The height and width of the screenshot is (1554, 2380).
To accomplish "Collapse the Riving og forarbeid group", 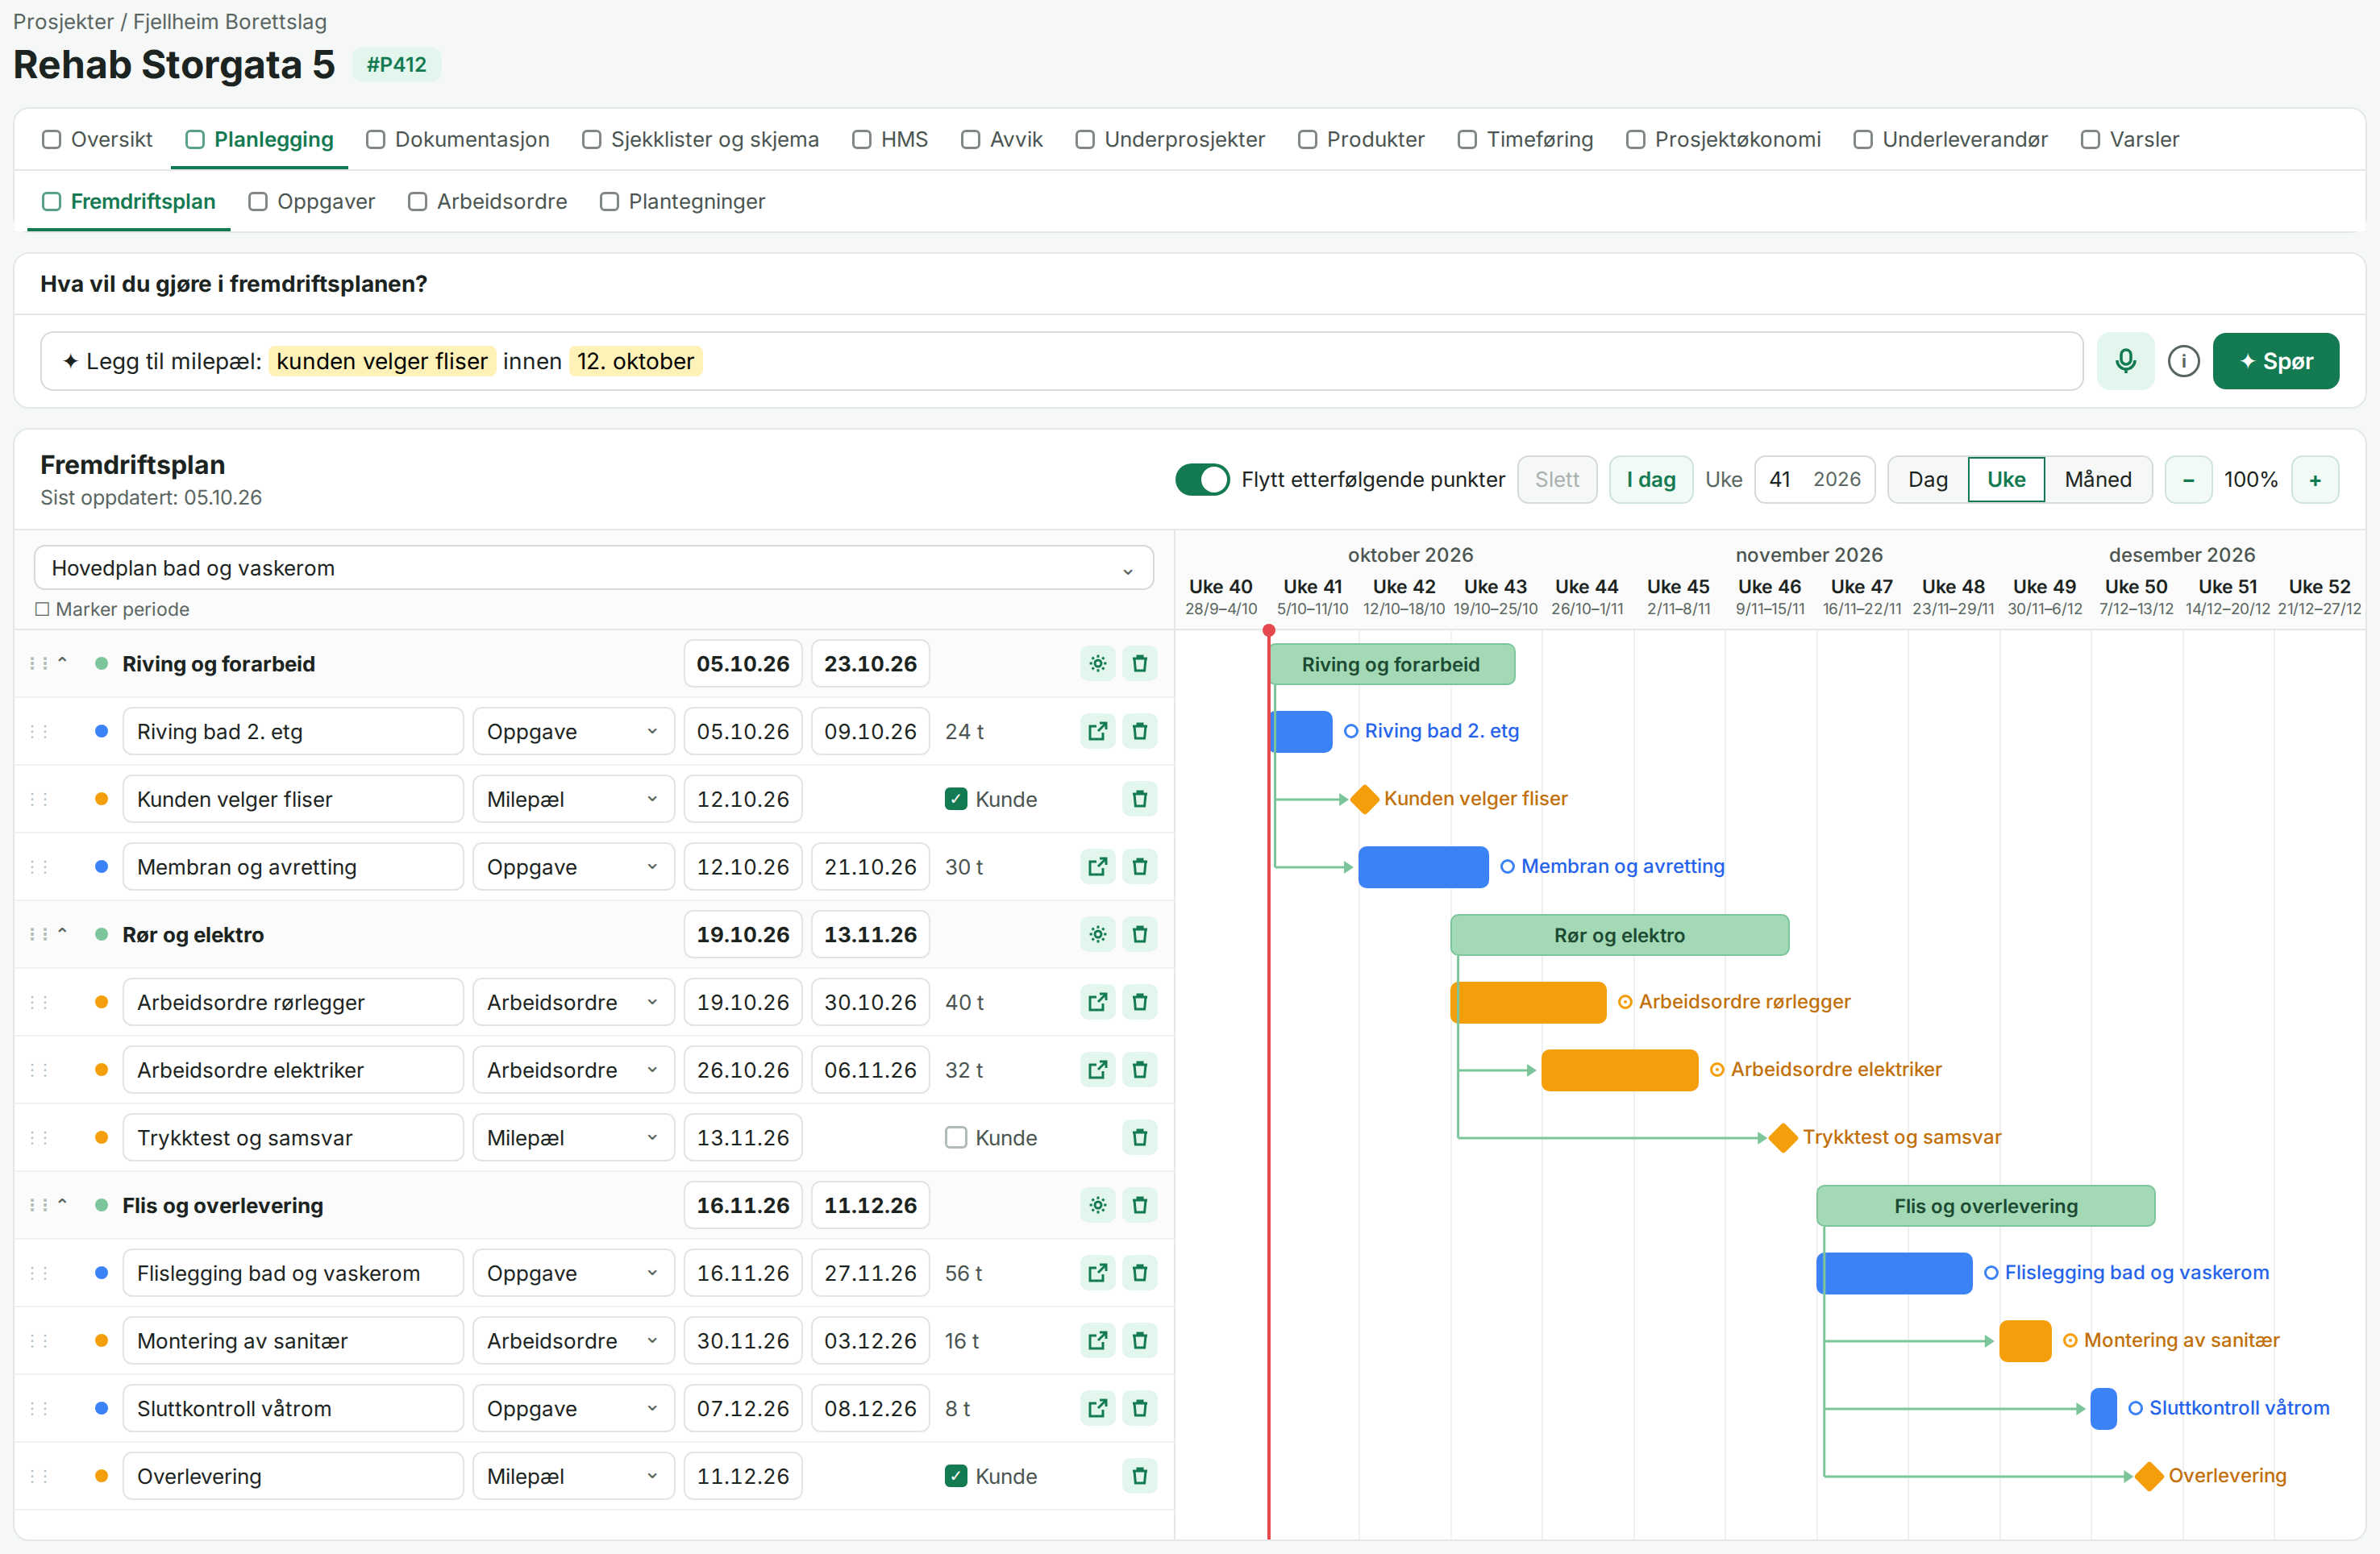I will tap(62, 662).
